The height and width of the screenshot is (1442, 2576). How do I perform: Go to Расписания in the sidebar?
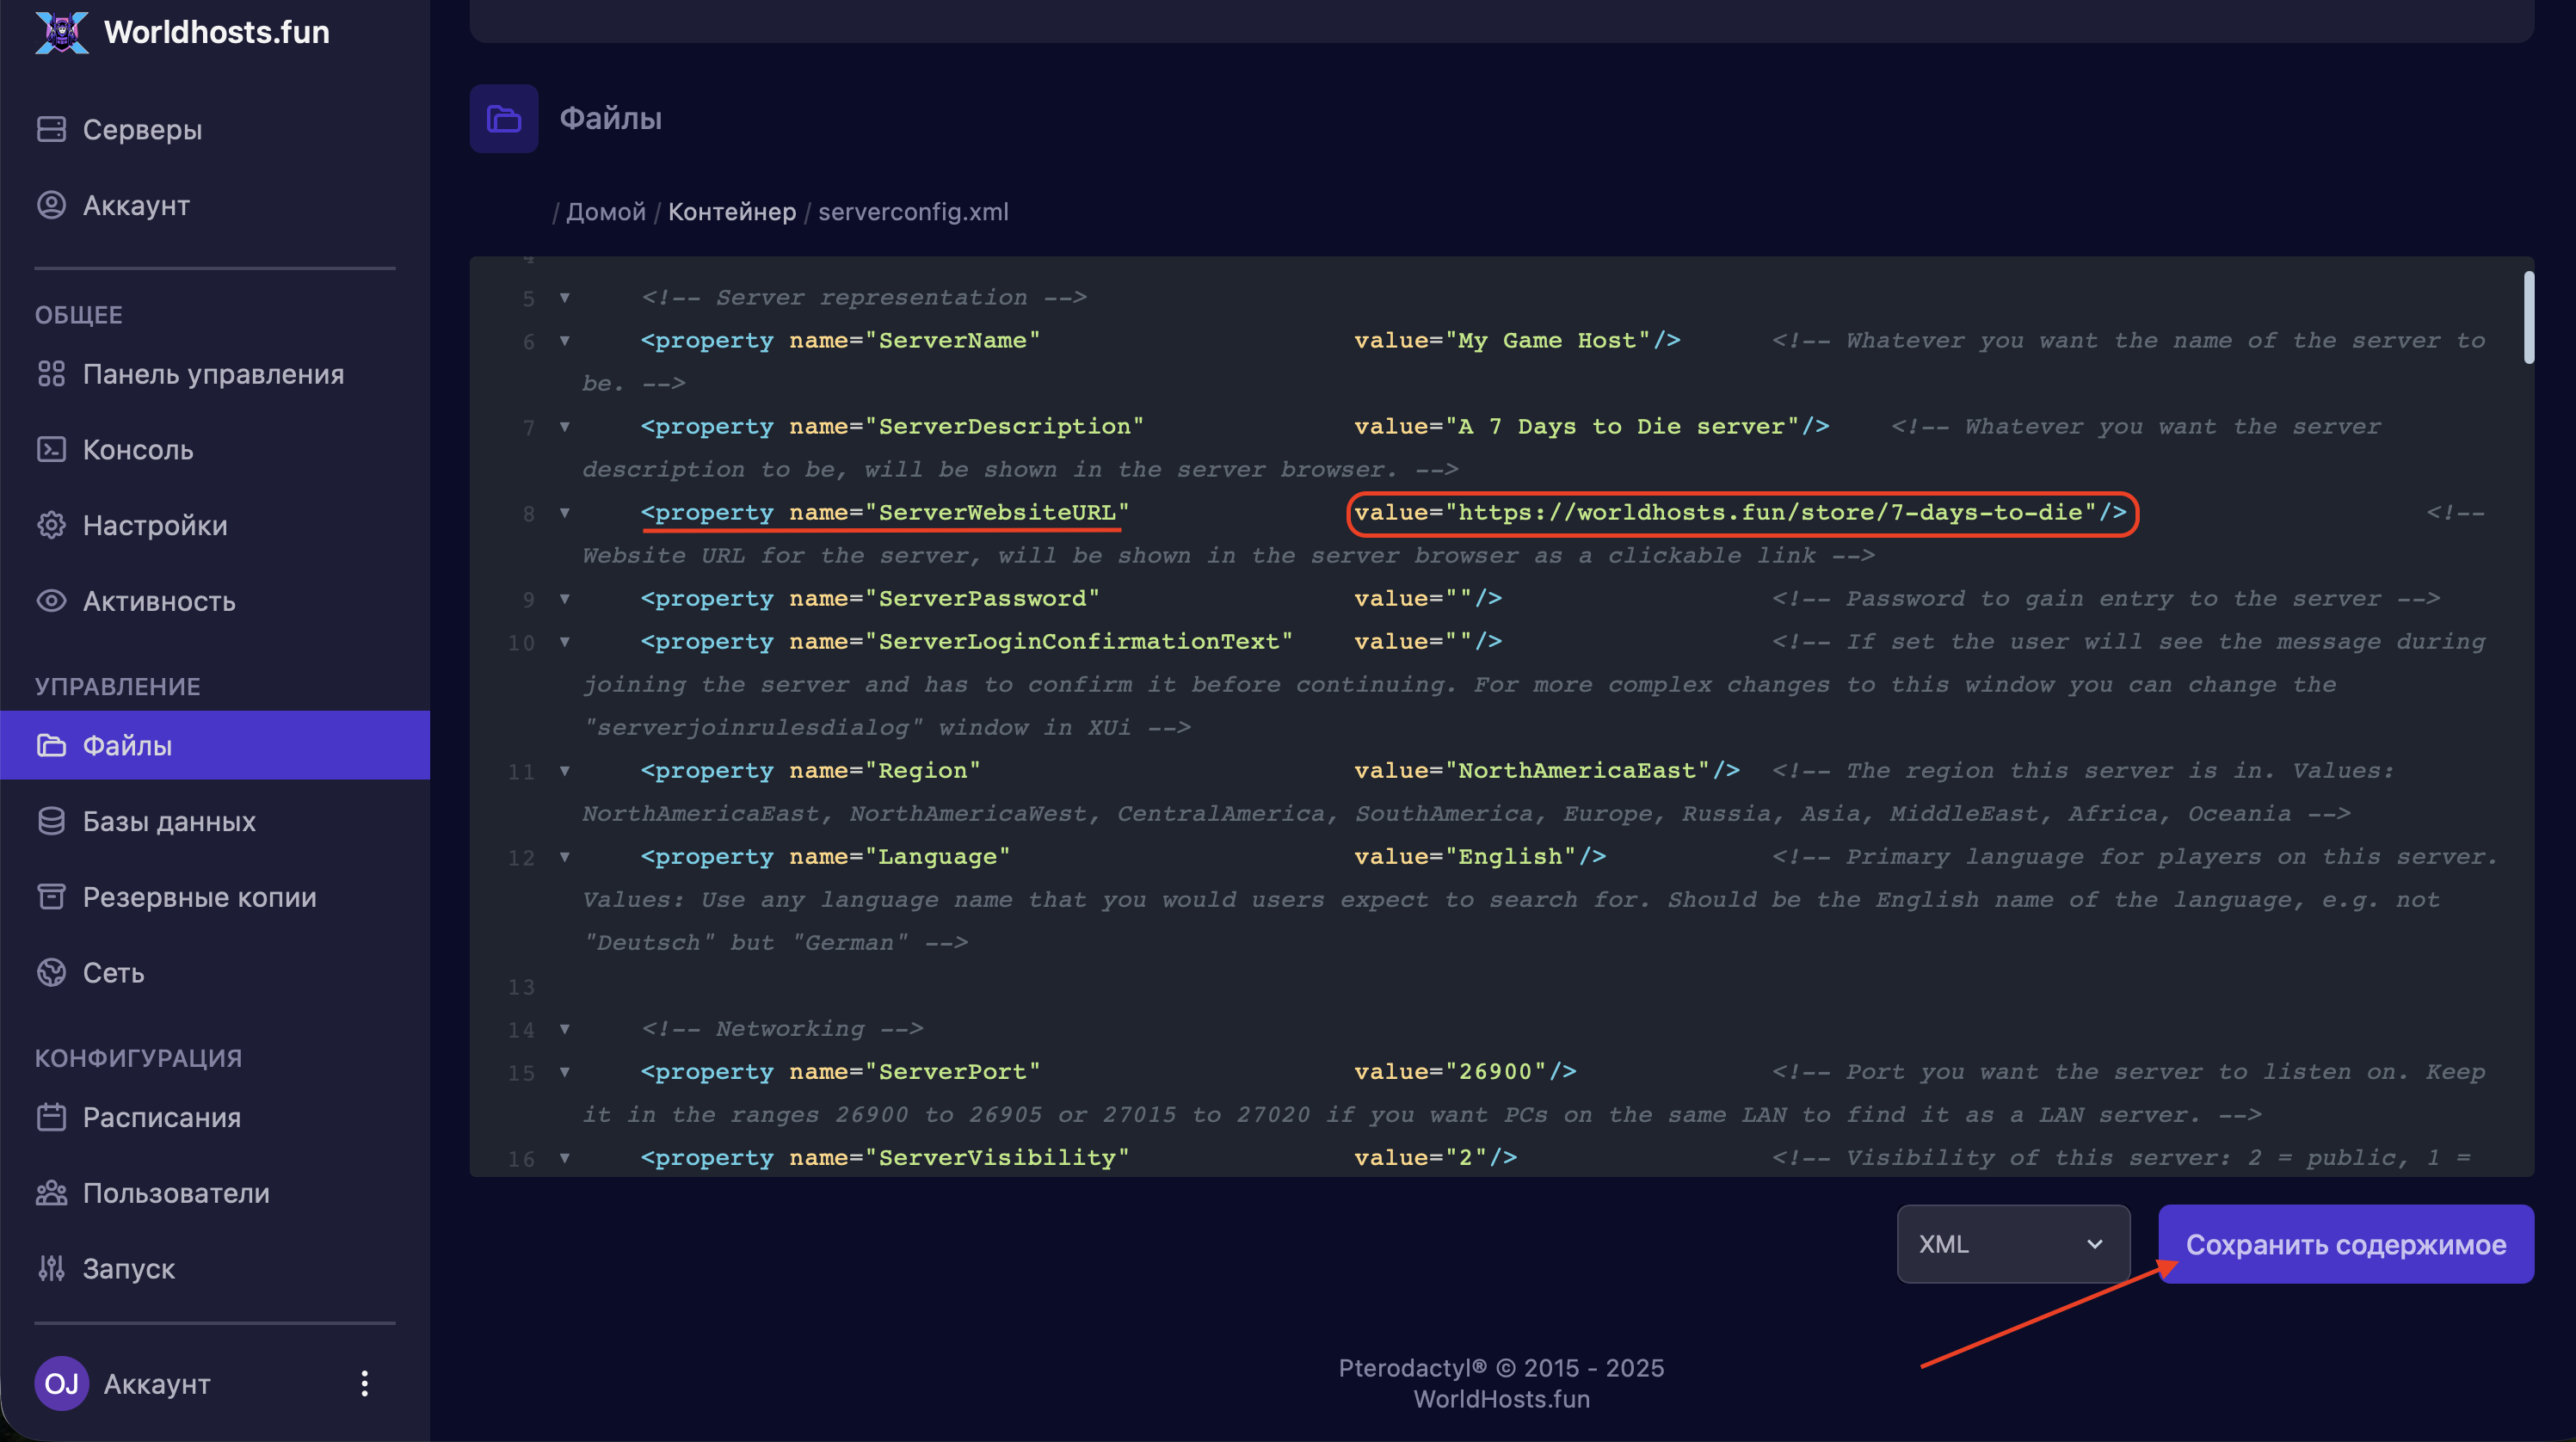pos(161,1117)
